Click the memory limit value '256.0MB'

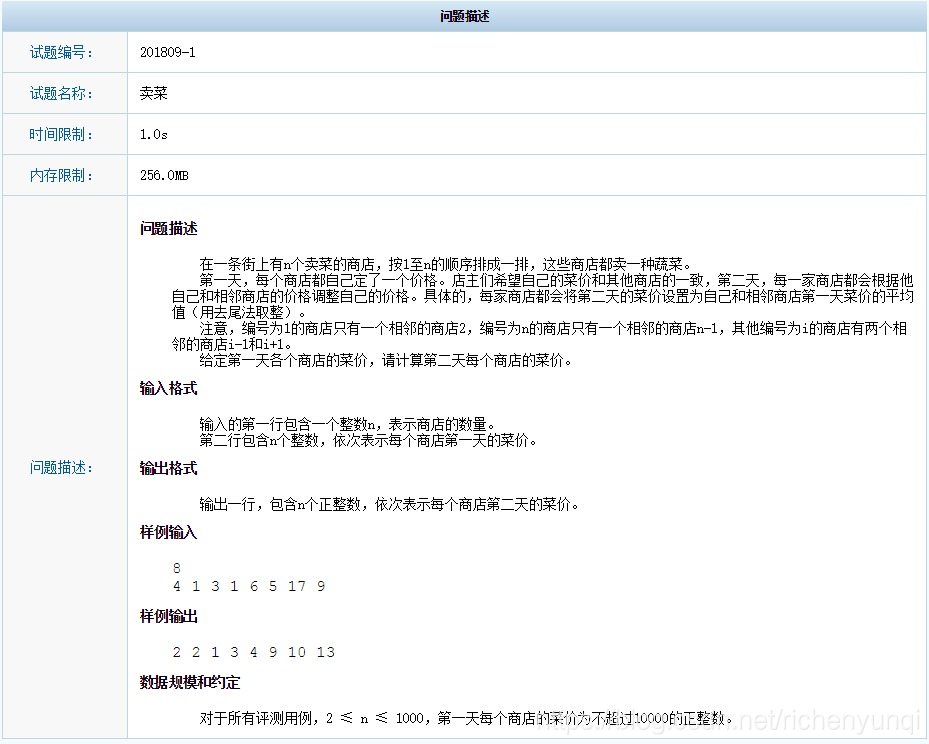164,175
